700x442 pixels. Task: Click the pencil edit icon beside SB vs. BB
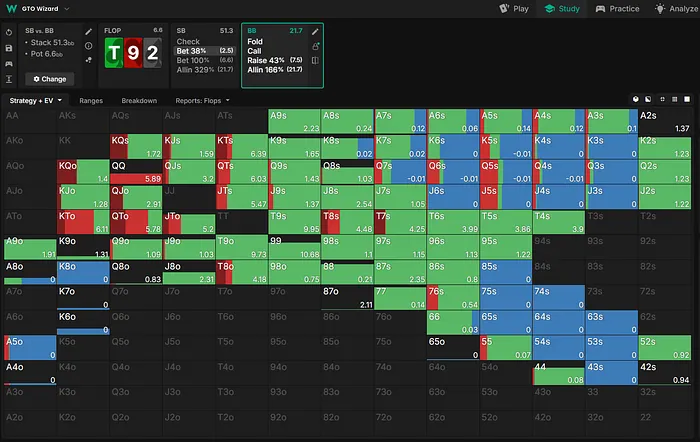pos(88,33)
